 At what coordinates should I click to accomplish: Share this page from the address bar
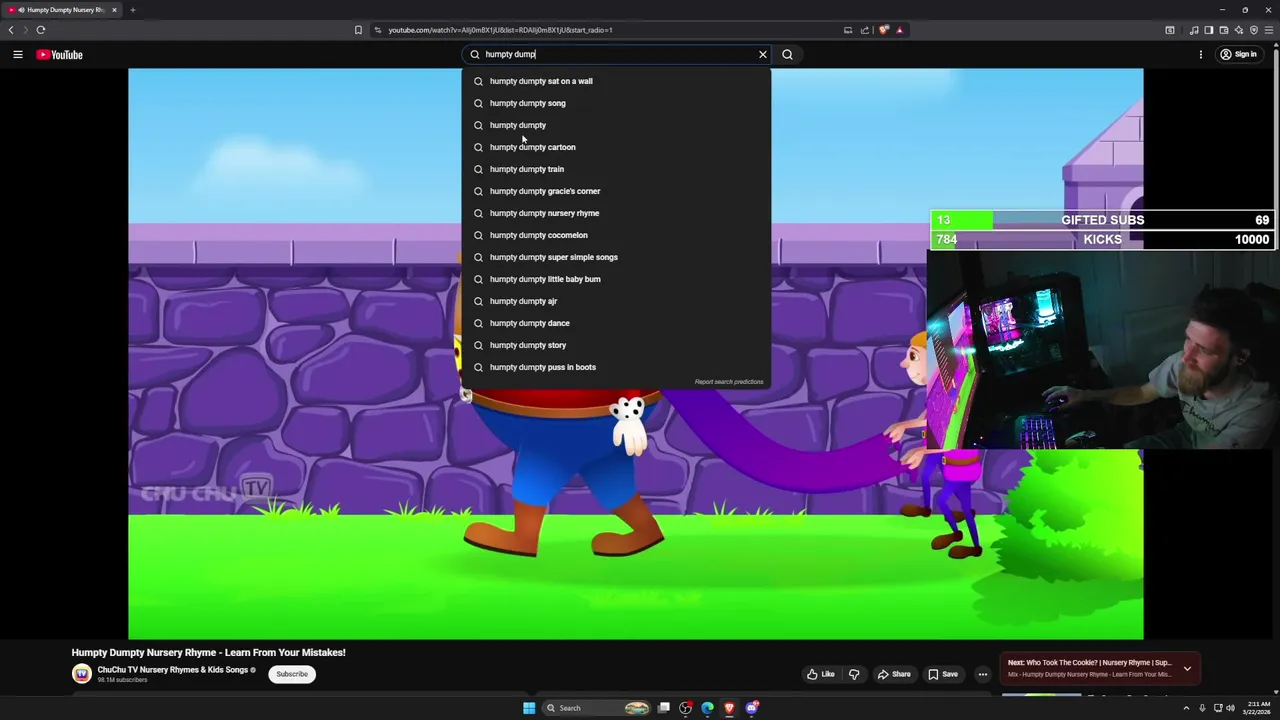click(865, 30)
